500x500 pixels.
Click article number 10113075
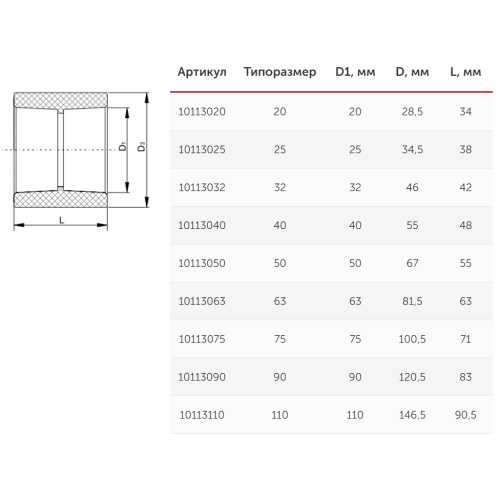coord(202,339)
